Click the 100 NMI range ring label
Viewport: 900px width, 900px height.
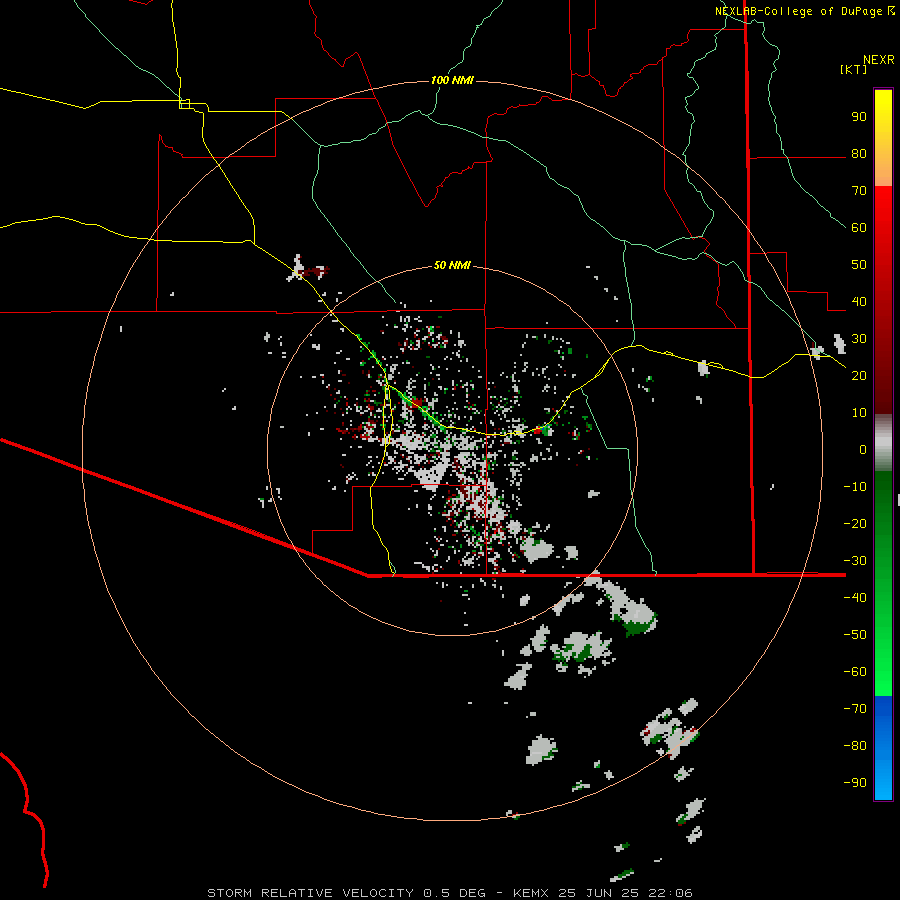(452, 80)
